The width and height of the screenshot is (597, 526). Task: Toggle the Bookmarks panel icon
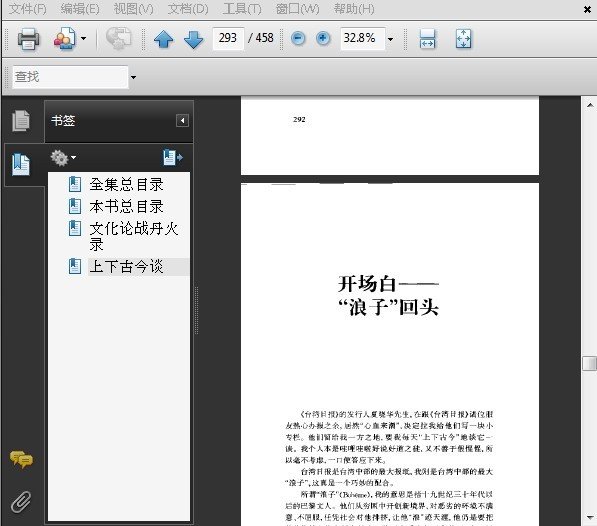(x=21, y=164)
